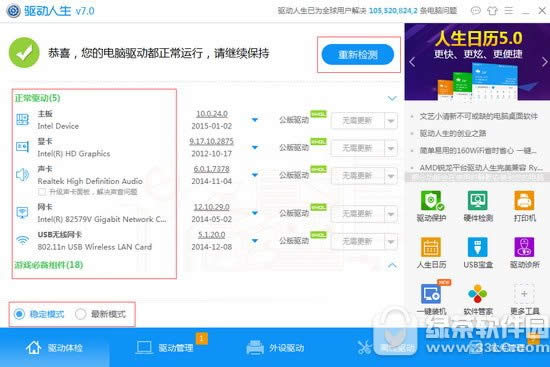Open 驱动人生的创业之路 news link

coord(452,133)
